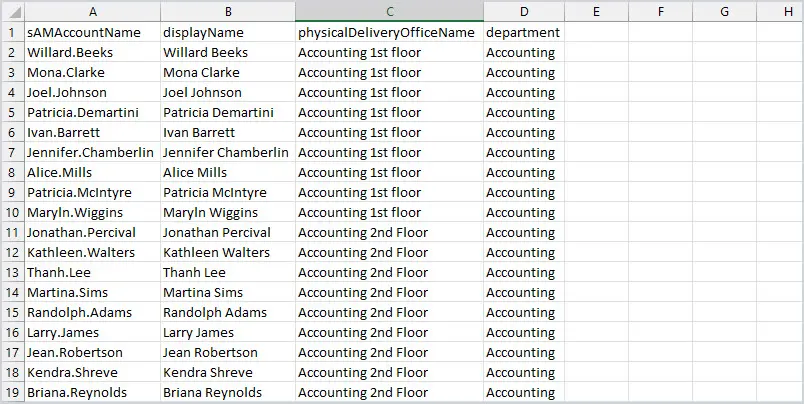Select row 19 header

point(12,392)
